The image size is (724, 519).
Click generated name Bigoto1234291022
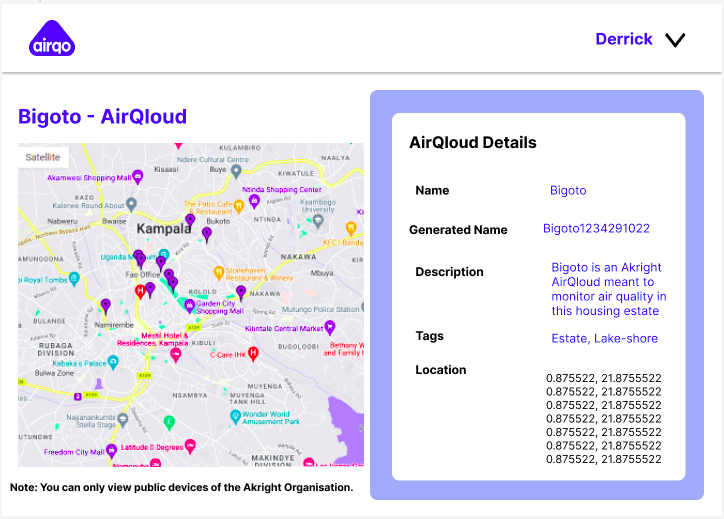(x=596, y=229)
